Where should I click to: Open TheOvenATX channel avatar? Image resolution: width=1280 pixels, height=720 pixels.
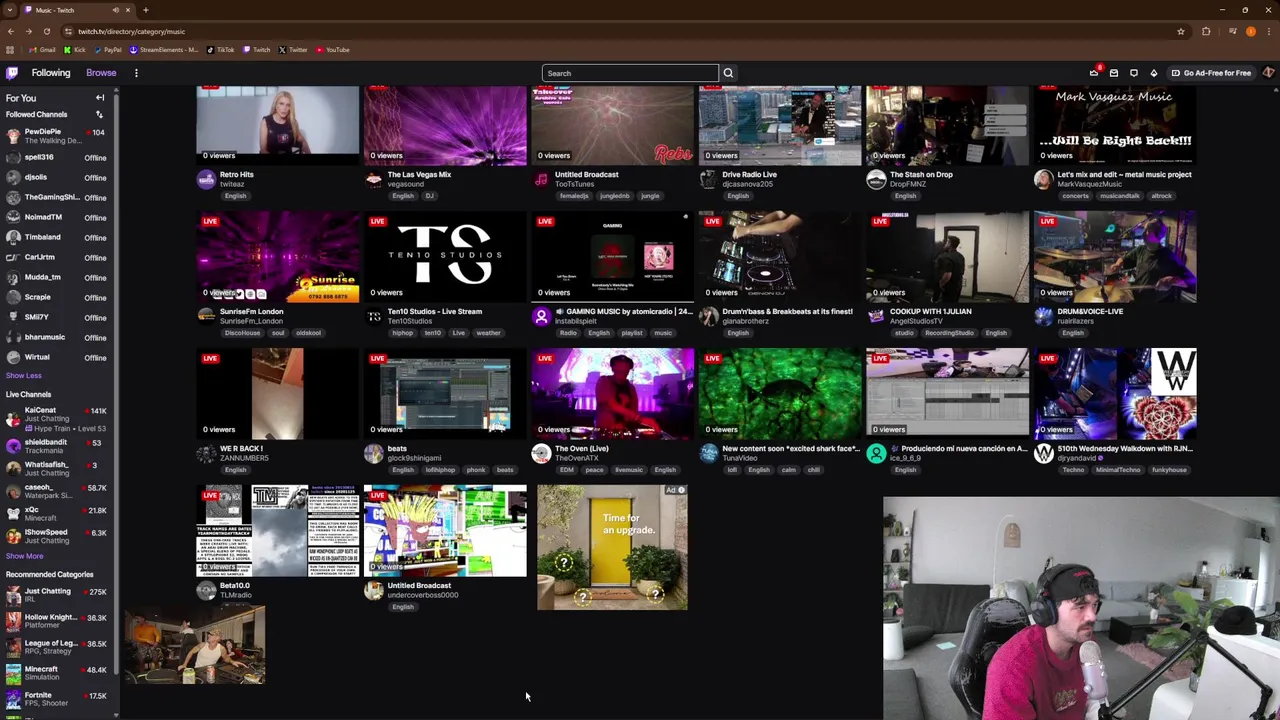click(x=541, y=454)
